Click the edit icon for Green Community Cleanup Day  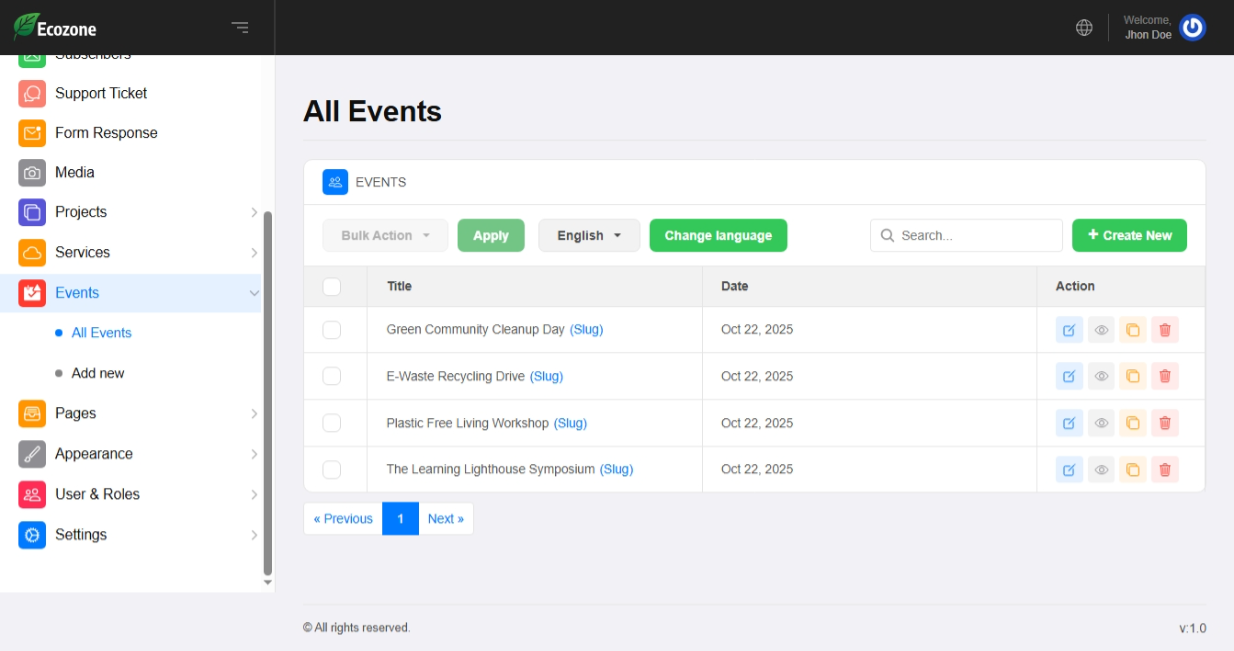[1069, 330]
